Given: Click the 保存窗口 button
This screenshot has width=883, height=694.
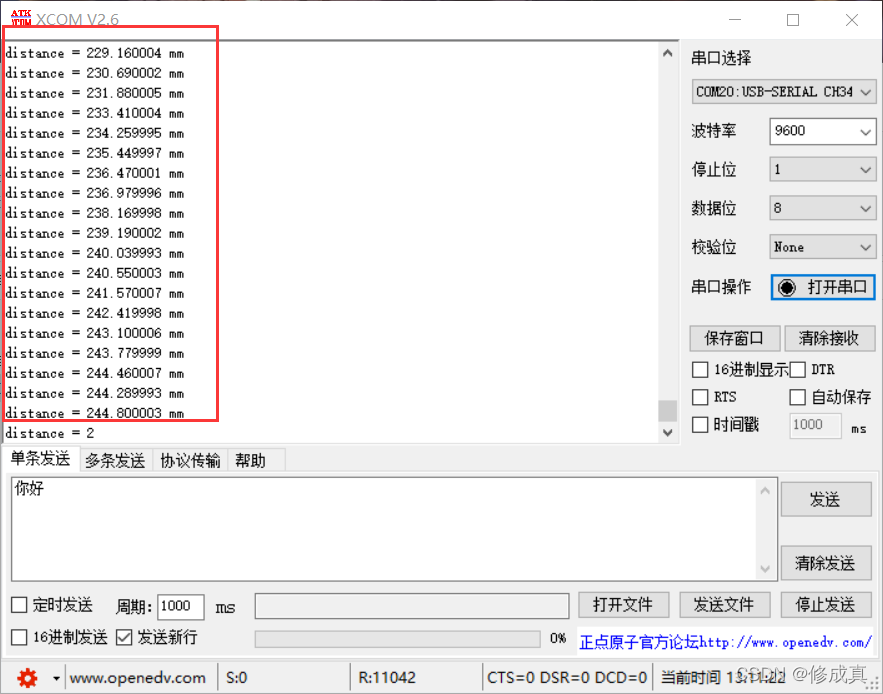Looking at the screenshot, I should tap(734, 339).
